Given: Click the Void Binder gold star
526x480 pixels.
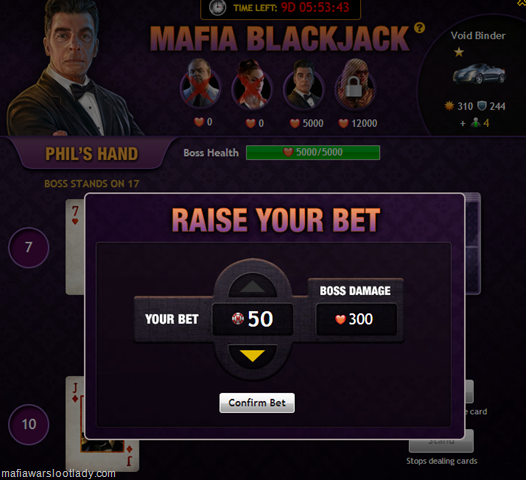Looking at the screenshot, I should [459, 52].
